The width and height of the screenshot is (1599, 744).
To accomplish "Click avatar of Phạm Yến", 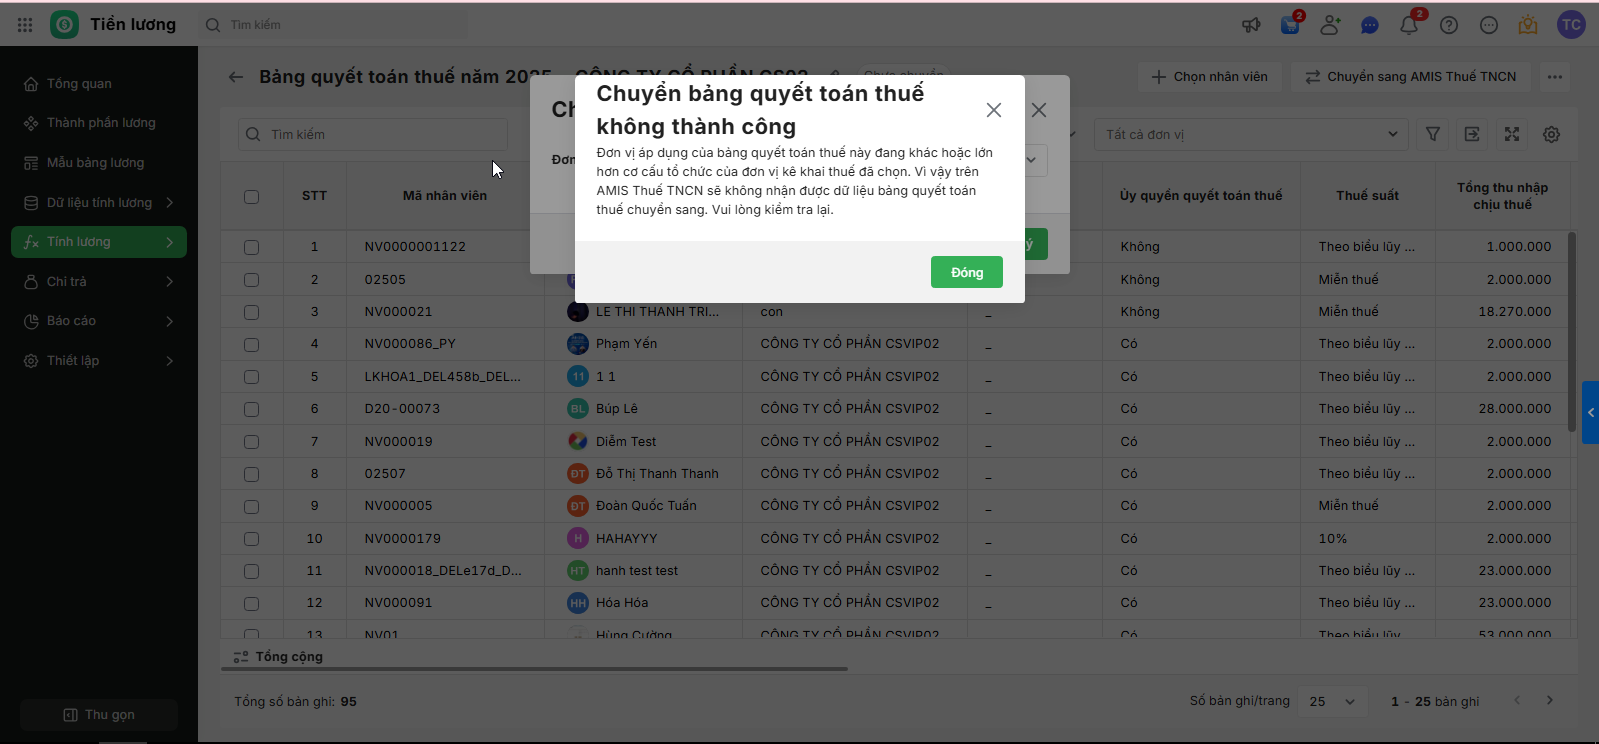I will click(578, 344).
